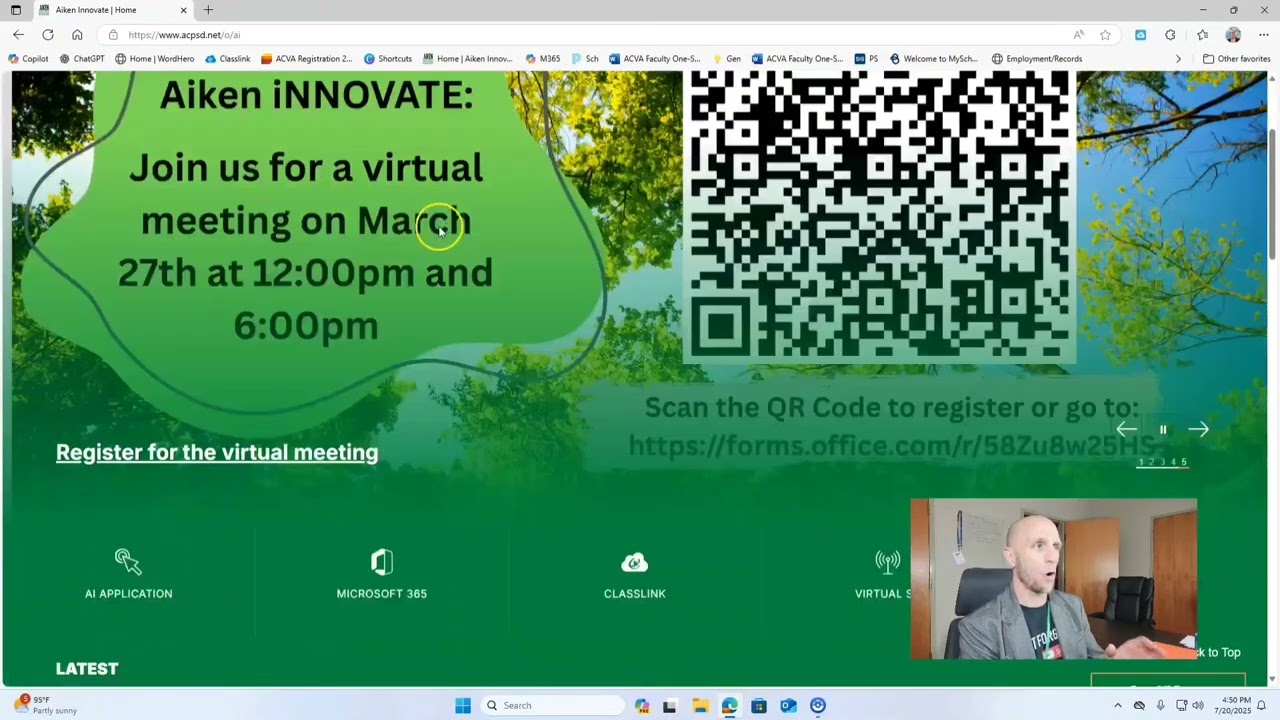
Task: Open the Shortcuts bookmark
Action: [x=388, y=59]
